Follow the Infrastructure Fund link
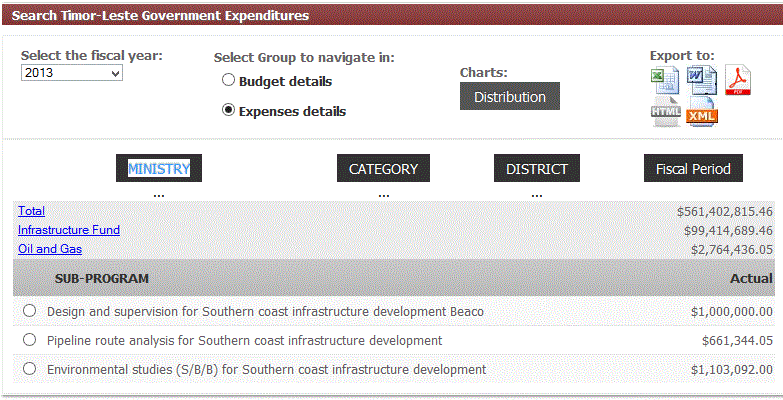Viewport: 783px width, 400px height. 69,230
